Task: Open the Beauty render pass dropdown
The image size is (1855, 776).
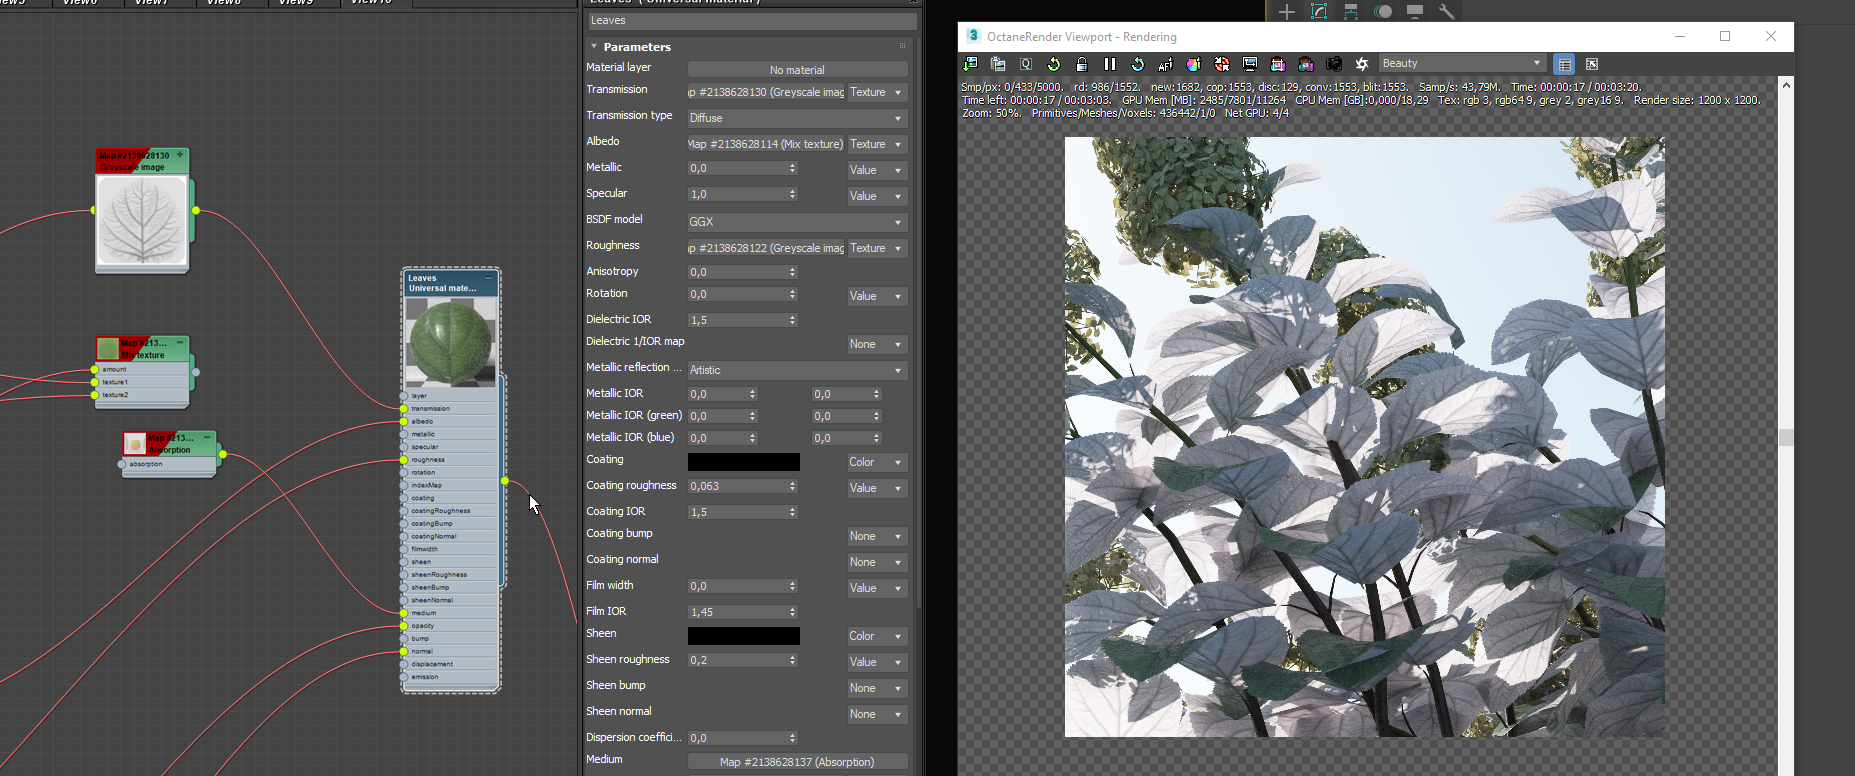Action: pyautogui.click(x=1462, y=63)
